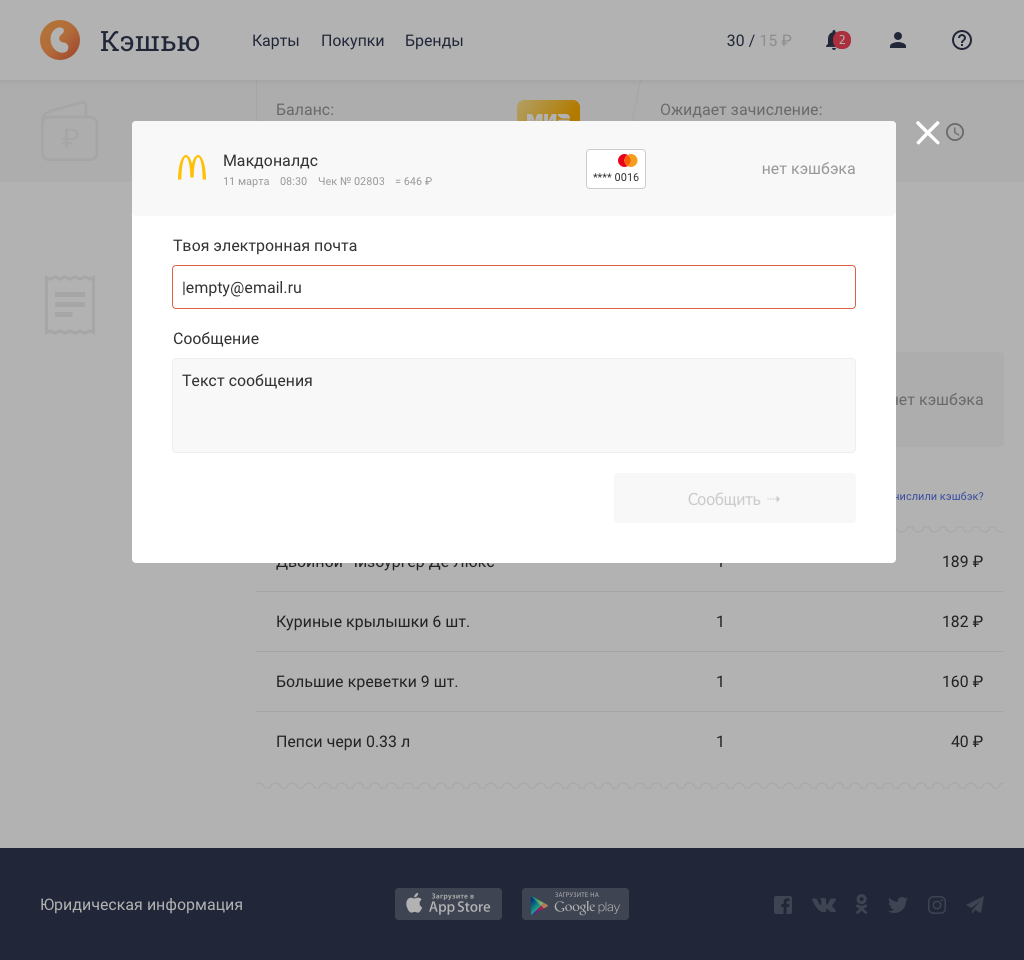This screenshot has width=1024, height=960.
Task: Go to the Бренды menu item
Action: point(434,40)
